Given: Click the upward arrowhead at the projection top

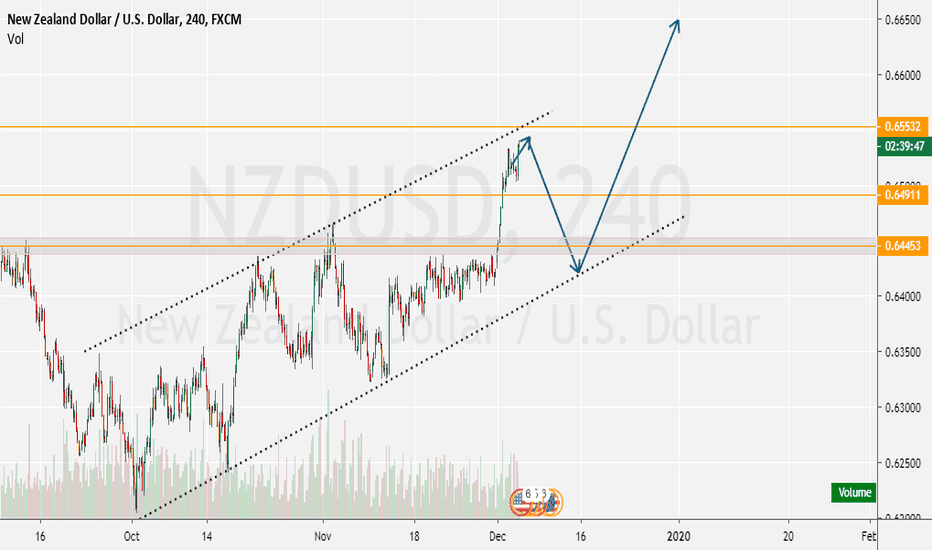Looking at the screenshot, I should pyautogui.click(x=678, y=23).
